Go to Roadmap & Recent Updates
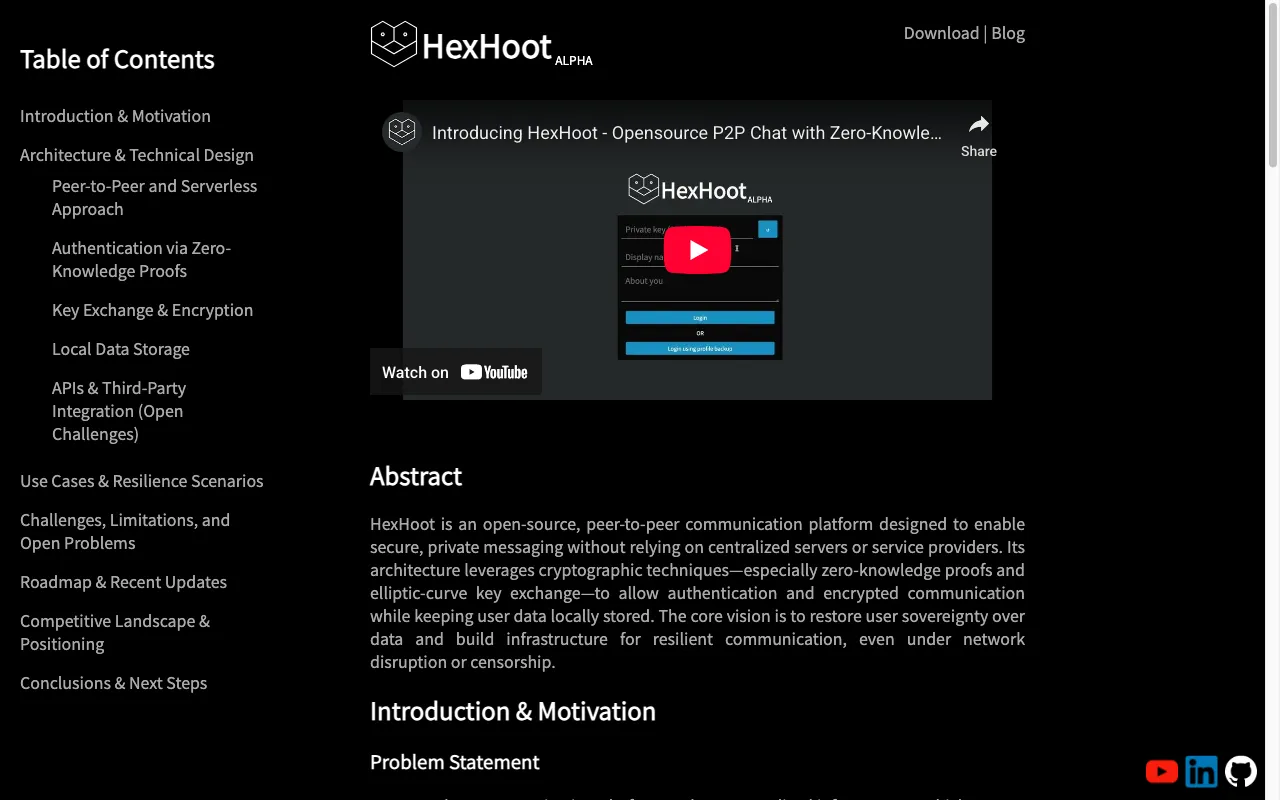Image resolution: width=1280 pixels, height=800 pixels. pos(123,582)
